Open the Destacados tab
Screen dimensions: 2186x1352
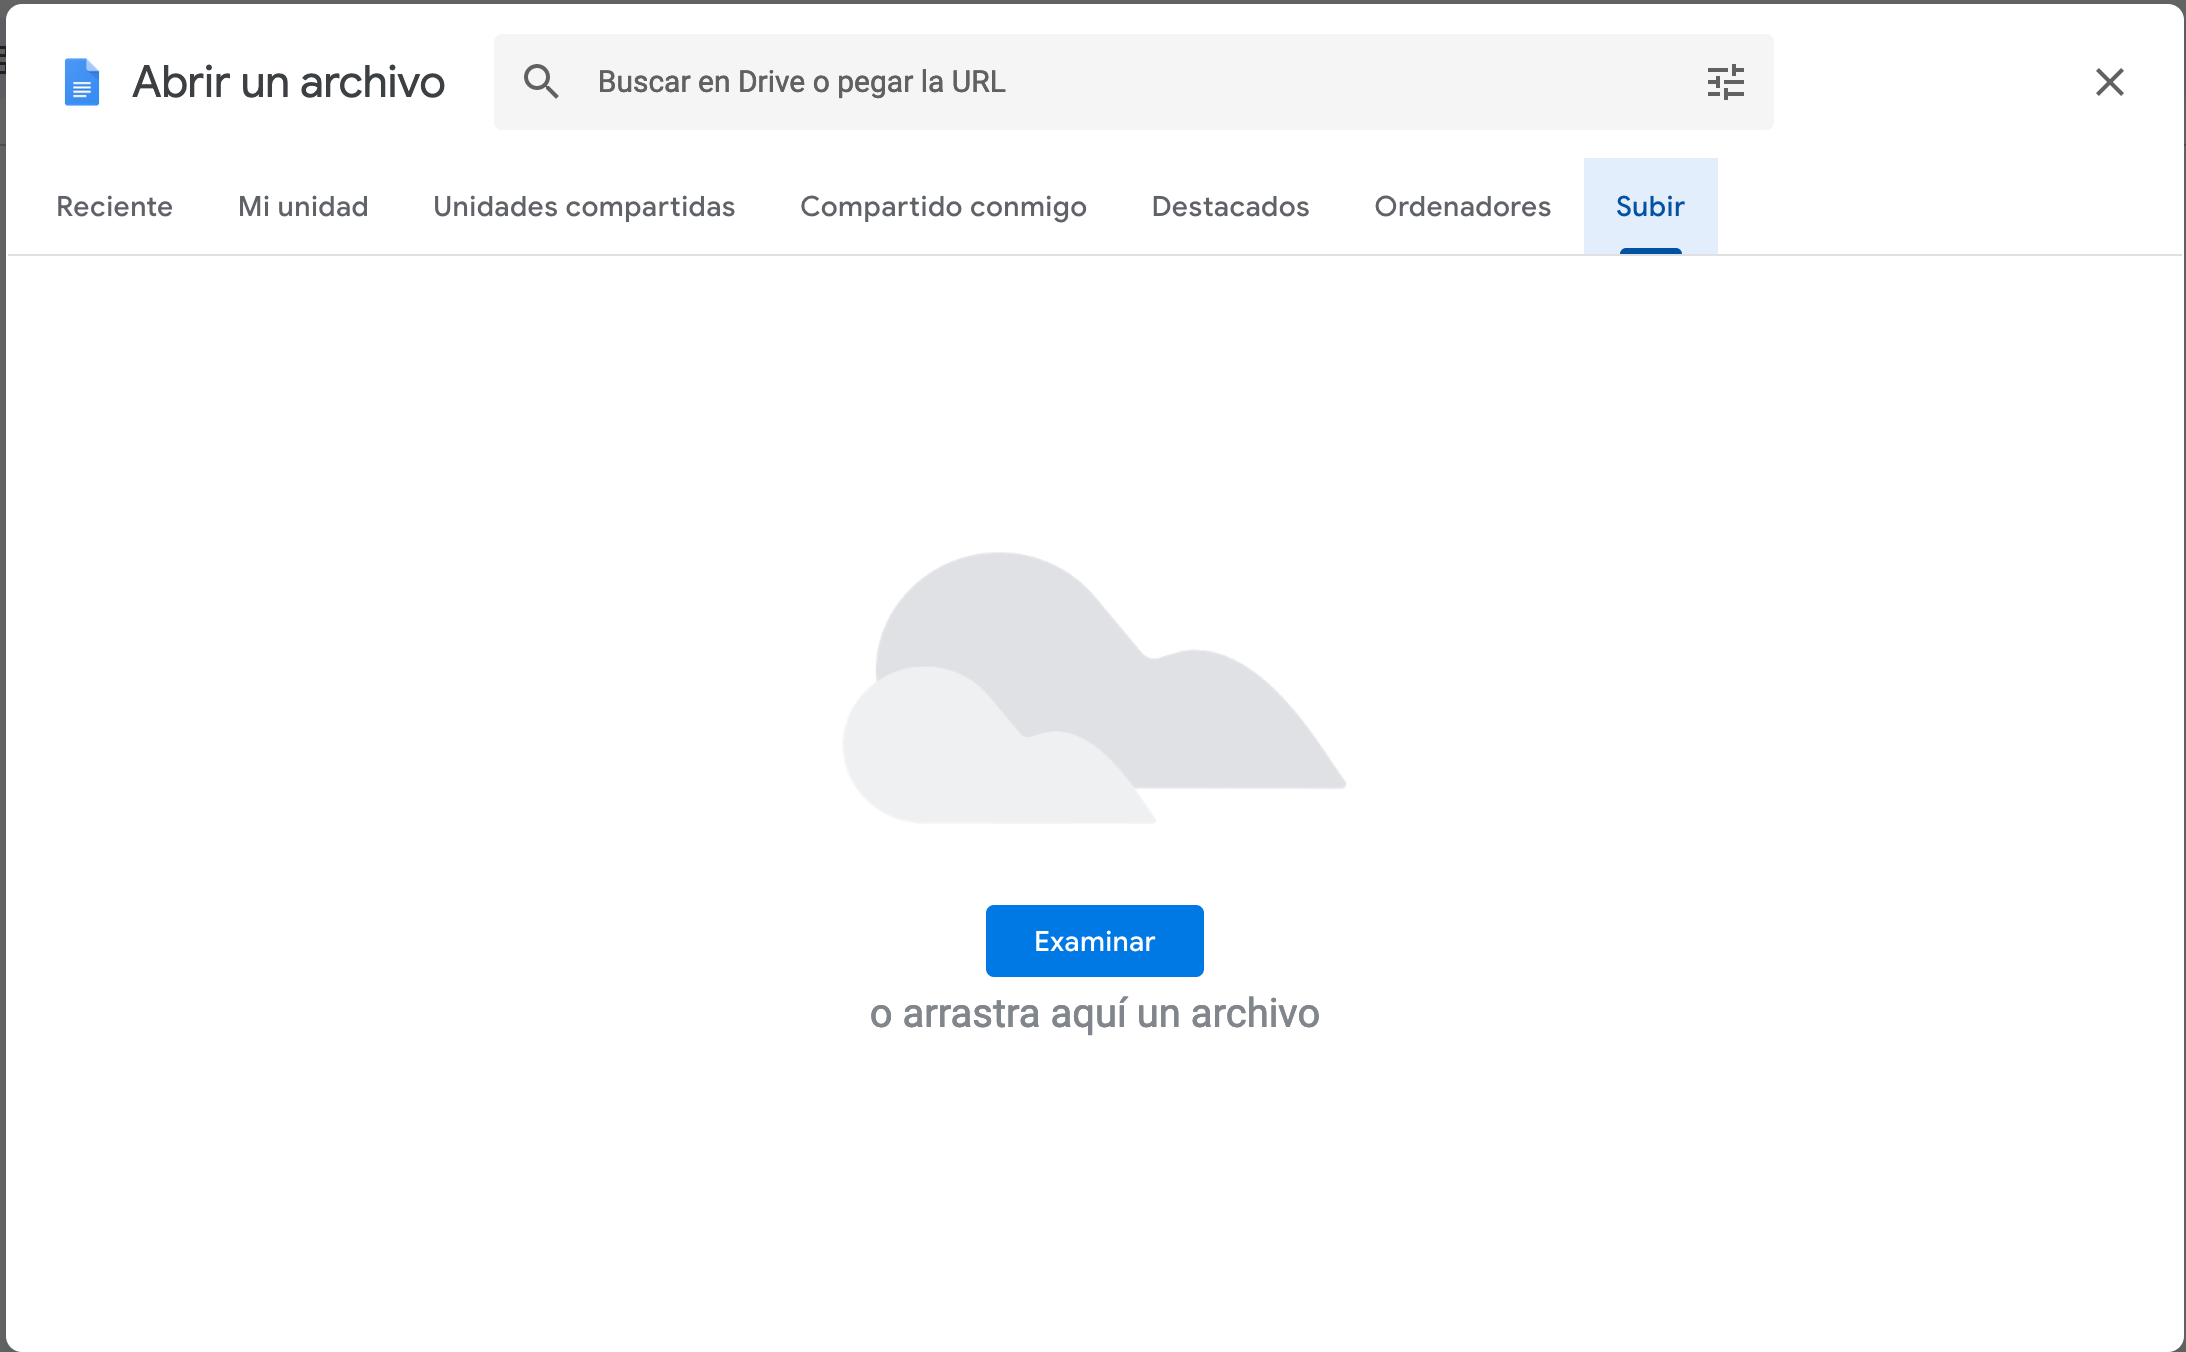[x=1230, y=207]
